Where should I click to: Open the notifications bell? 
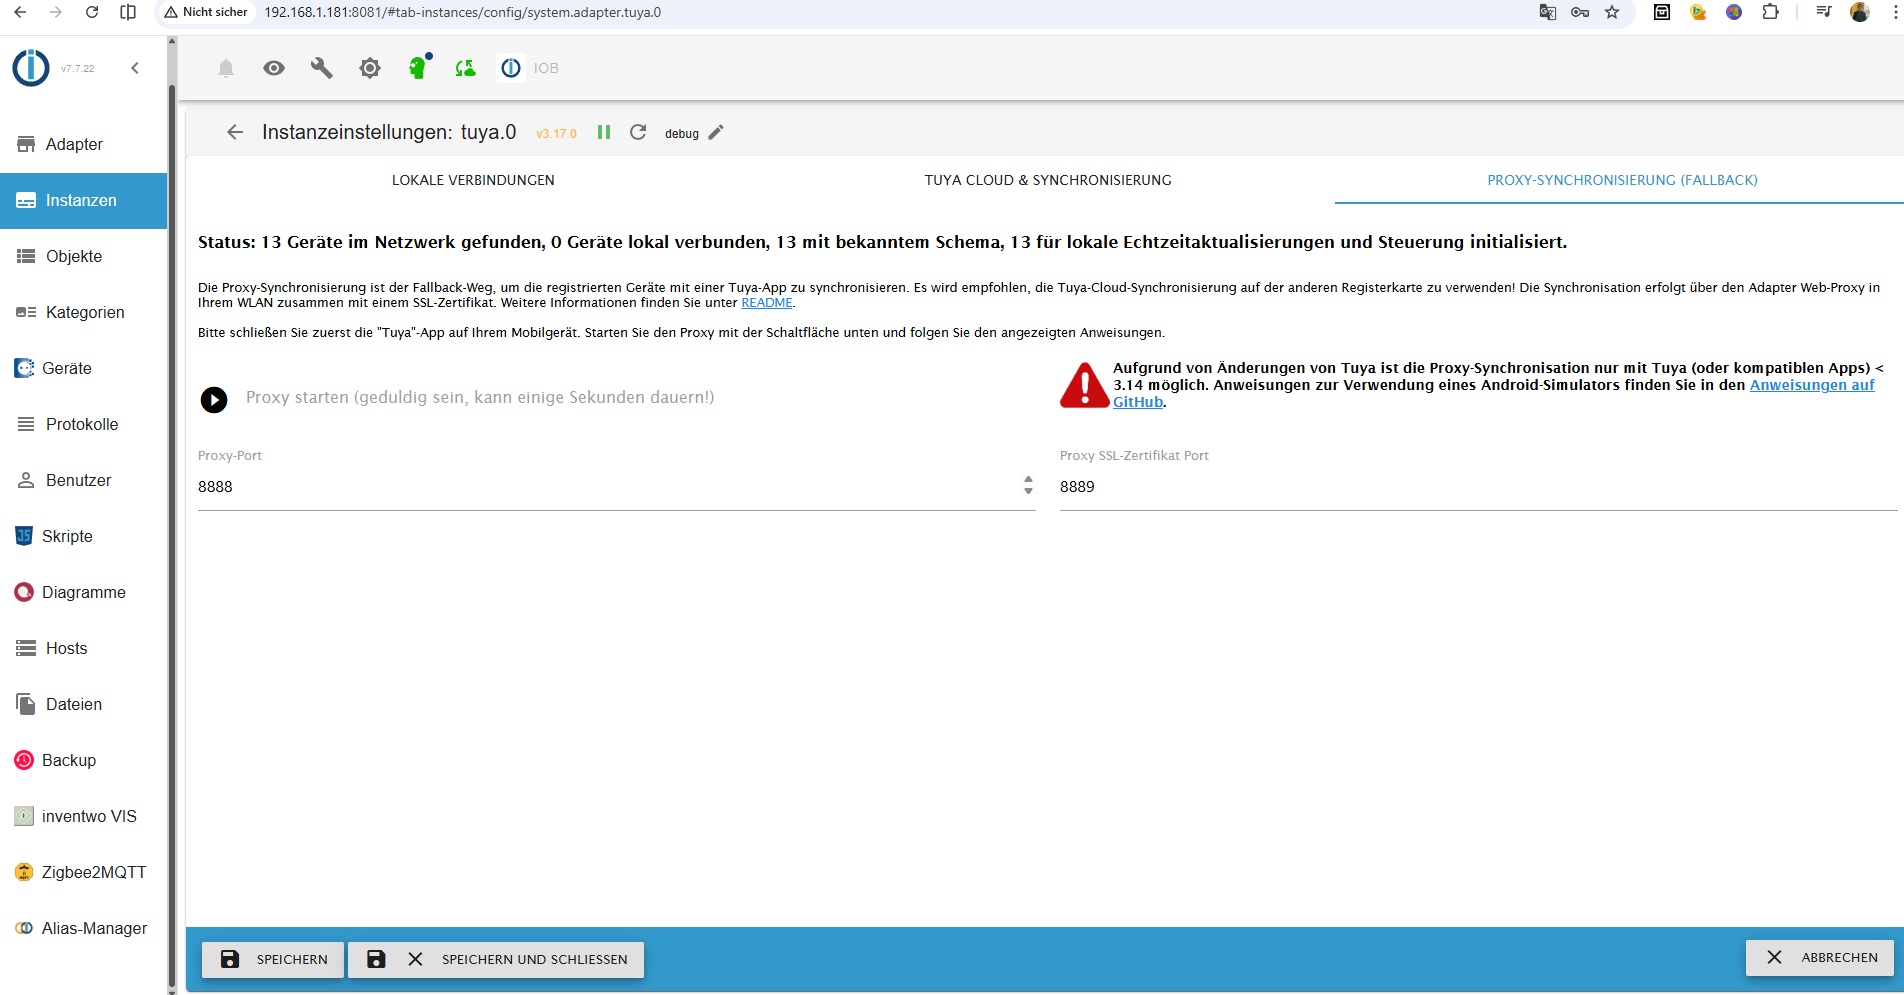tap(225, 67)
